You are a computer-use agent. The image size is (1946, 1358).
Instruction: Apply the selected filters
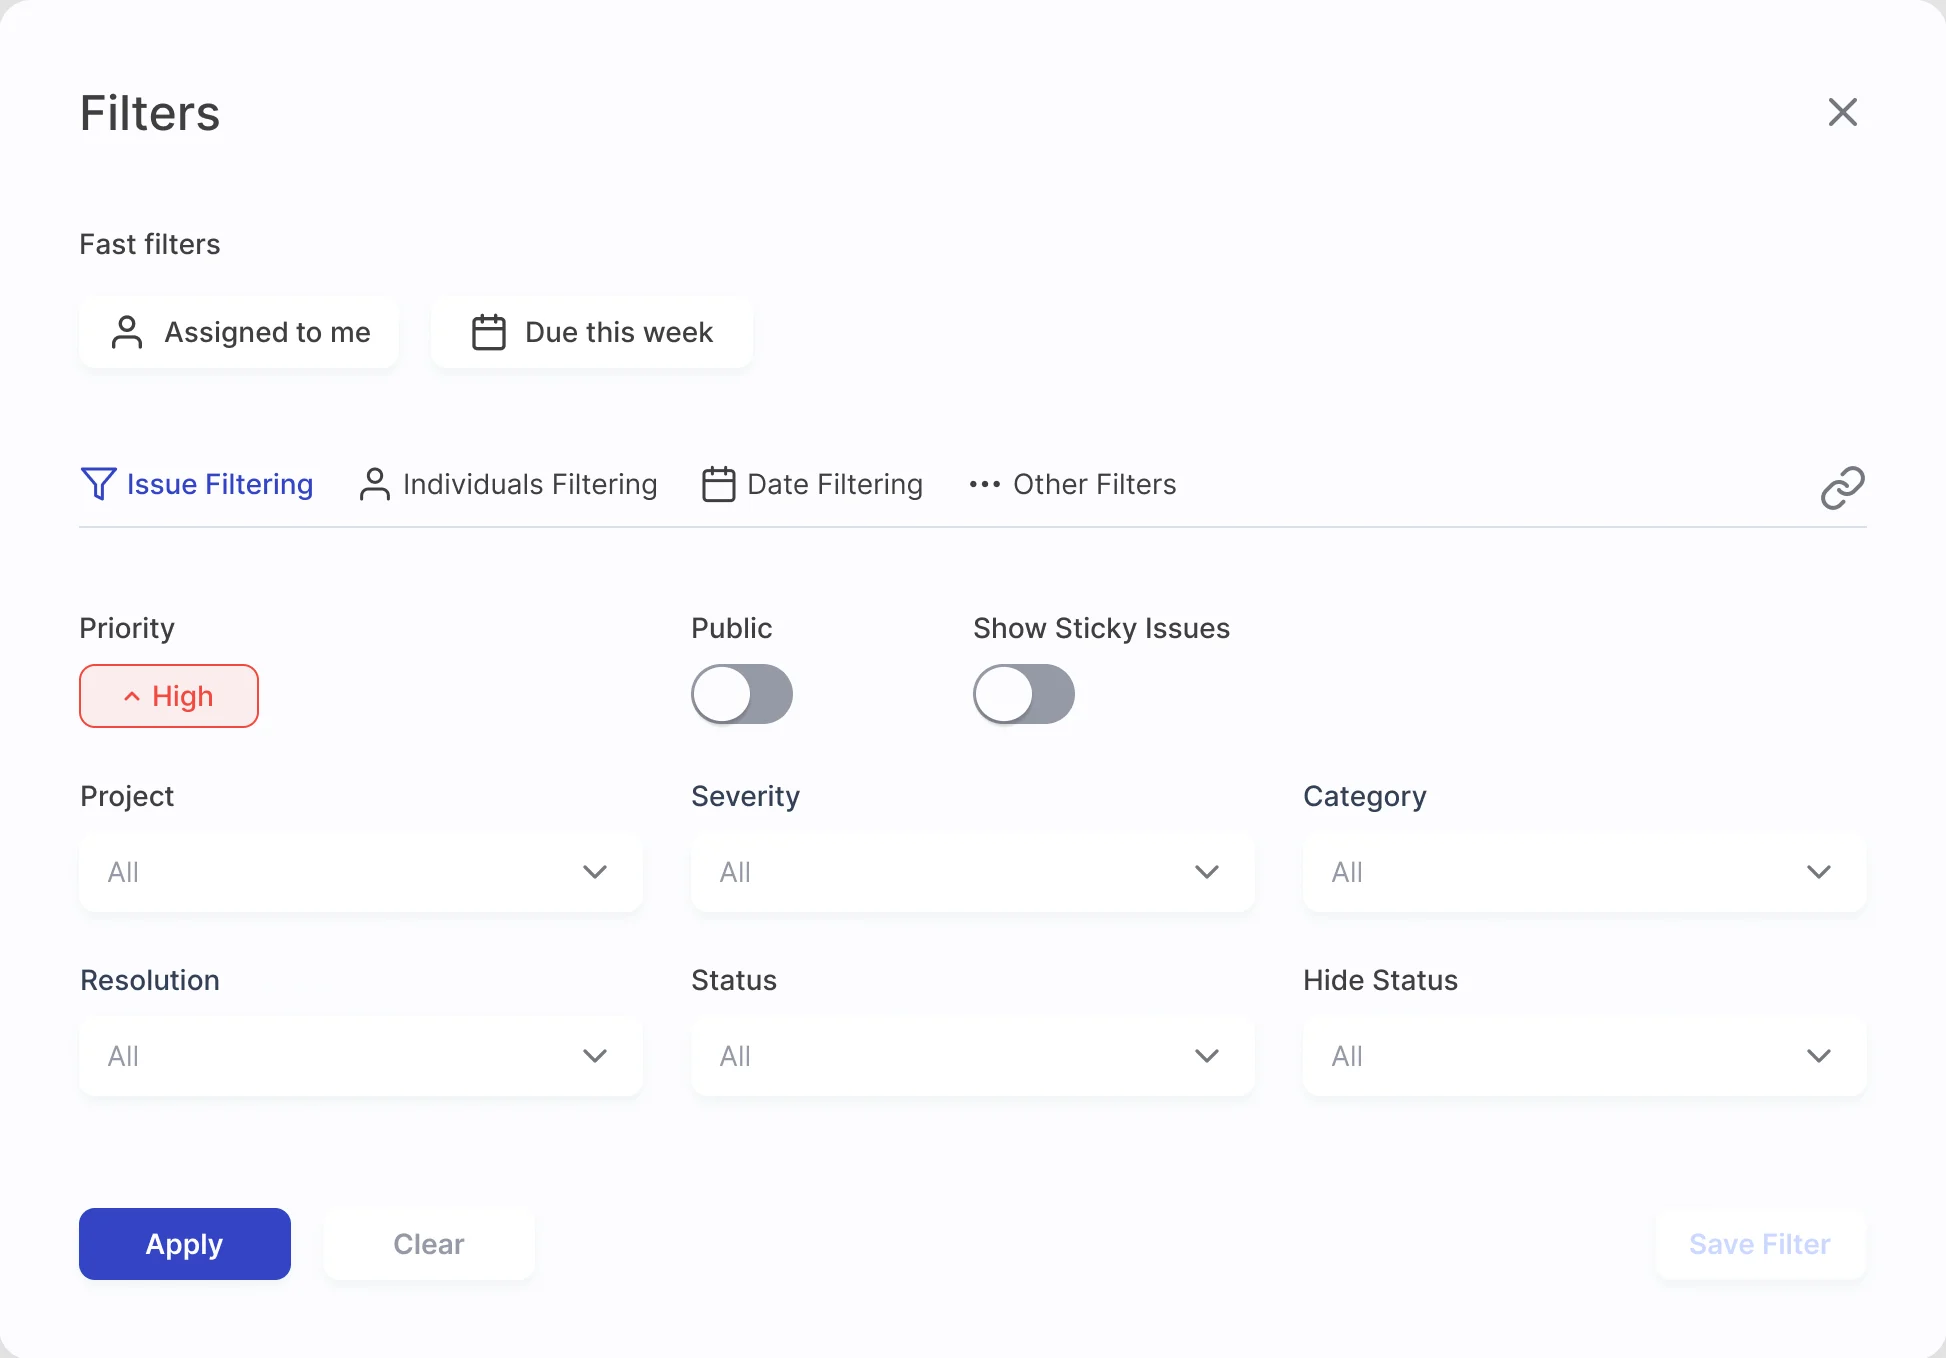(x=185, y=1244)
